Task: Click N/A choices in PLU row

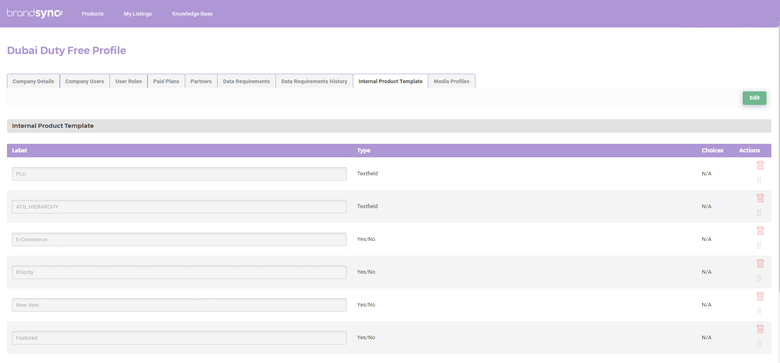Action: tap(706, 174)
